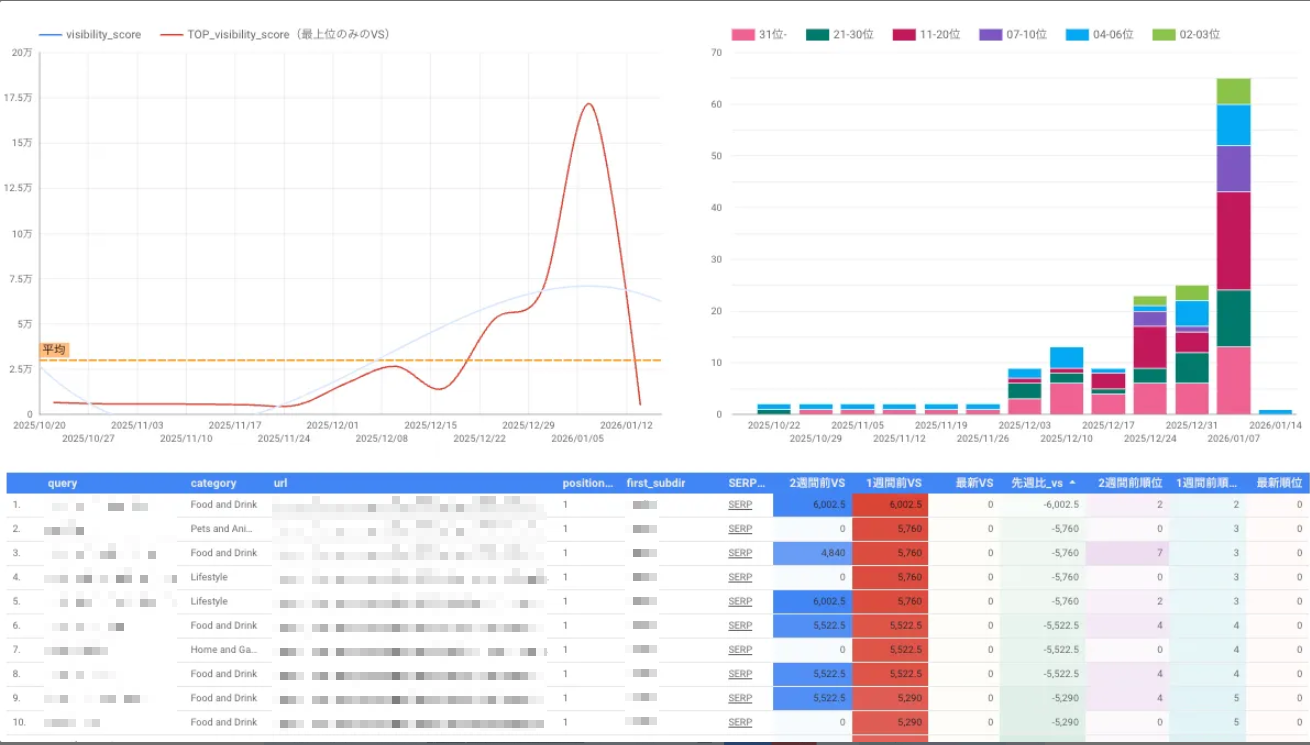Screen dimensions: 1310x745
Task: Toggle the 21-30位 legend entry
Action: 817,35
